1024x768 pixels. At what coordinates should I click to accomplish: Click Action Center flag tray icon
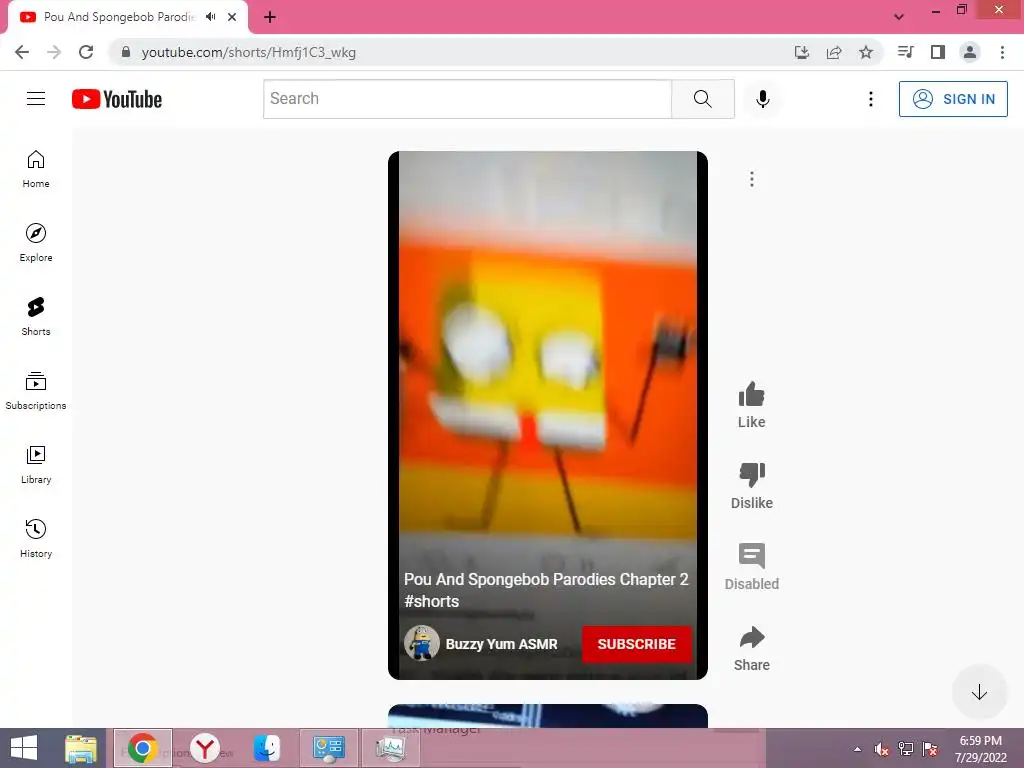930,749
